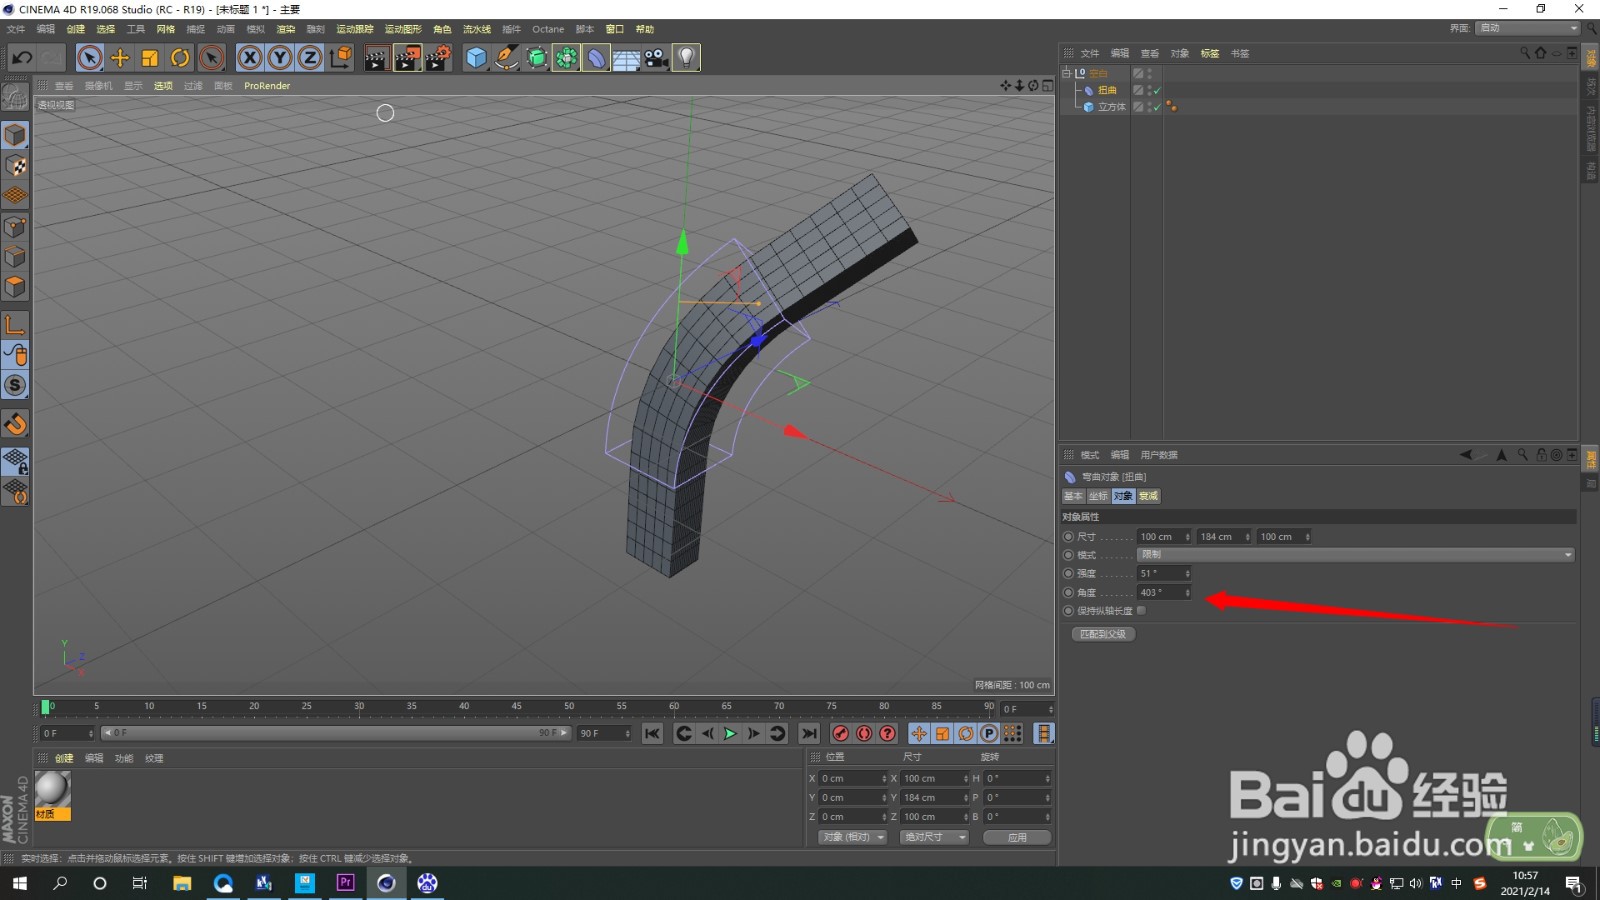This screenshot has height=900, width=1600.
Task: Select Texture mode checkerboard cube icon
Action: tap(15, 166)
